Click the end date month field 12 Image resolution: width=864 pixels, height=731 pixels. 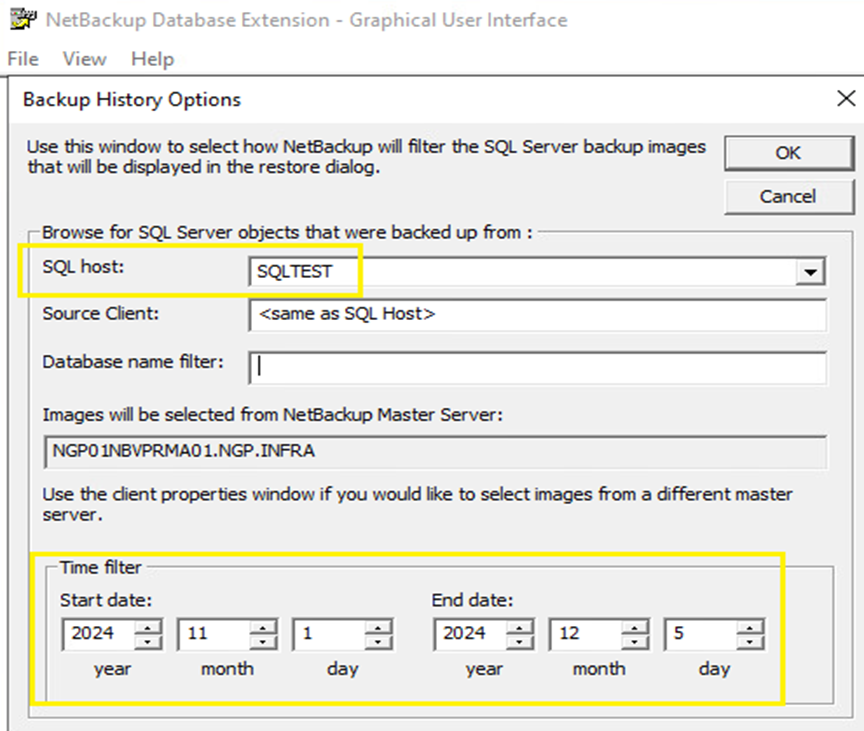click(x=586, y=633)
